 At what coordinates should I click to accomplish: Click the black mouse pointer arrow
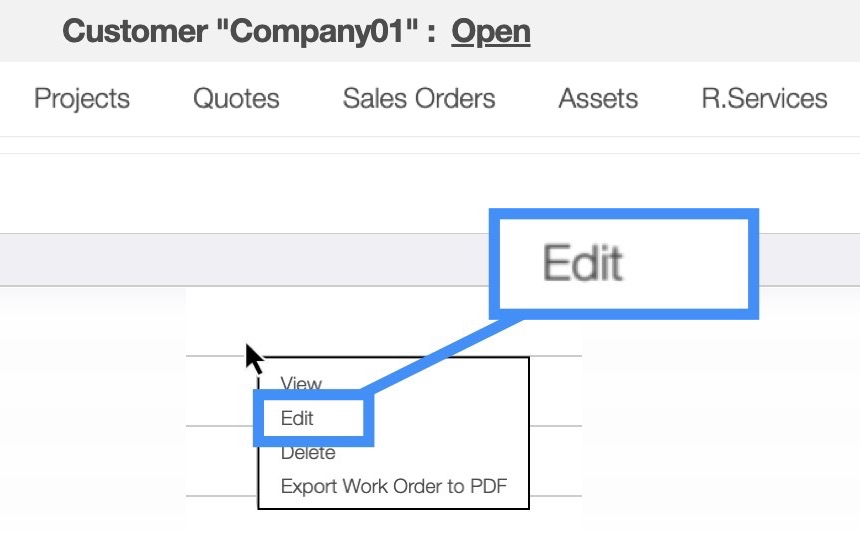254,357
